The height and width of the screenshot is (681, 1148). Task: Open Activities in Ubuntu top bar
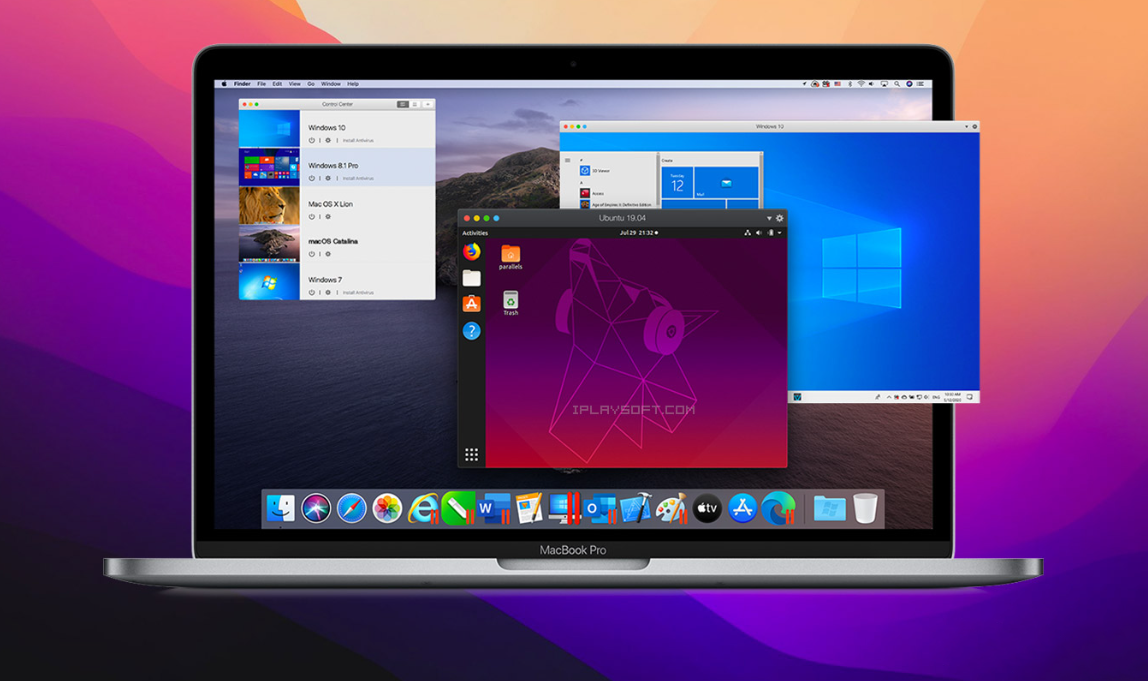[475, 233]
